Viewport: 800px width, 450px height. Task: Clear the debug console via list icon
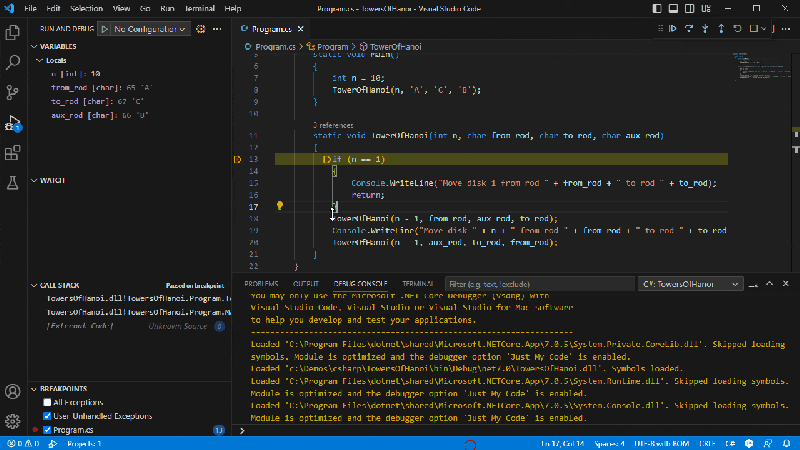[753, 284]
